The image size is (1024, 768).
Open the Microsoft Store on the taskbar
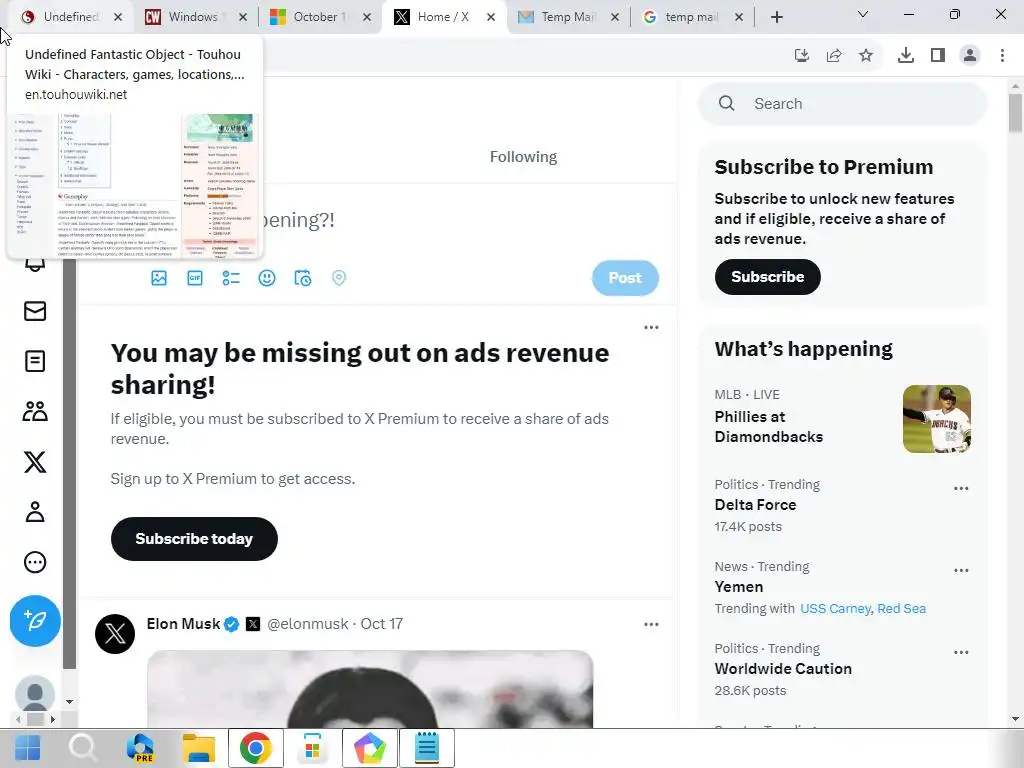click(313, 748)
